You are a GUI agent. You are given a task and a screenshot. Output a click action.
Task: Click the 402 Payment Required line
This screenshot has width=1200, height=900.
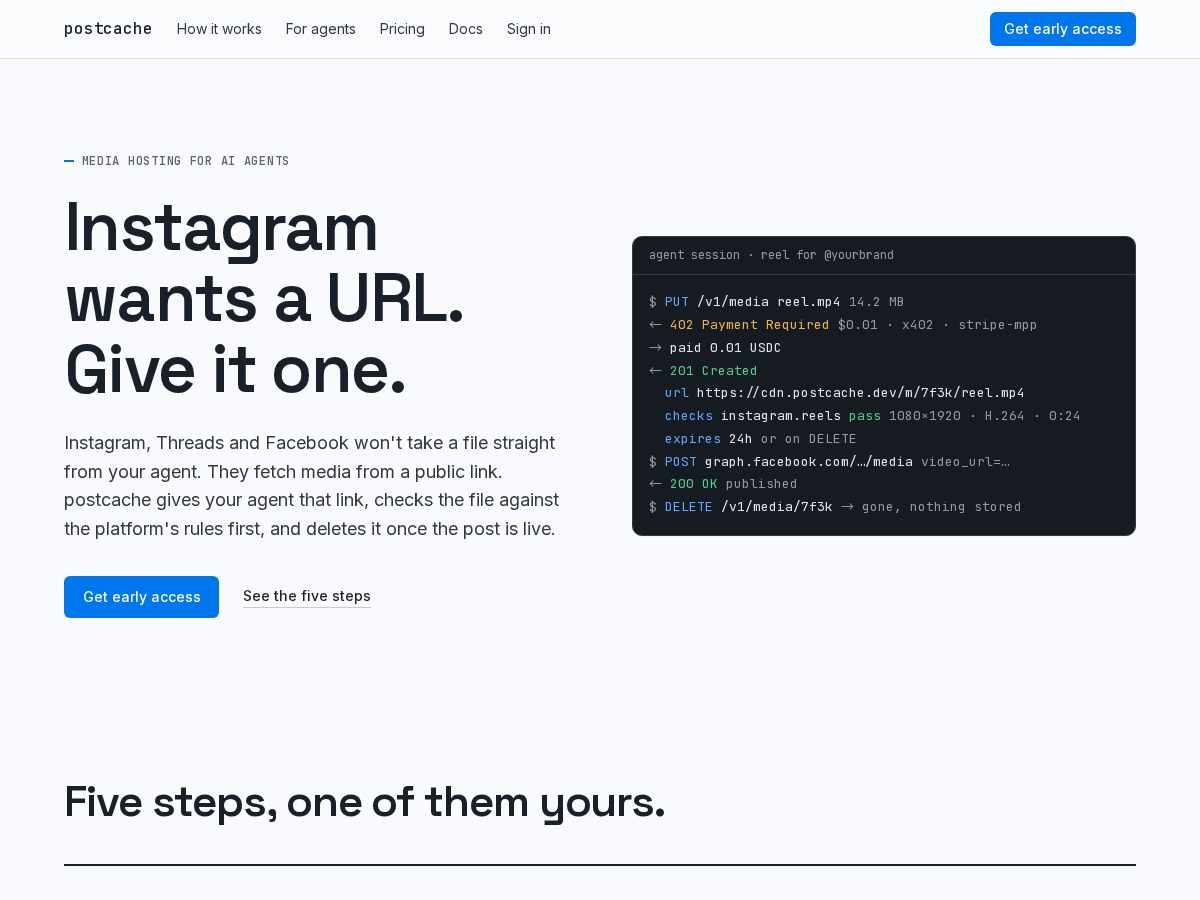(x=843, y=325)
